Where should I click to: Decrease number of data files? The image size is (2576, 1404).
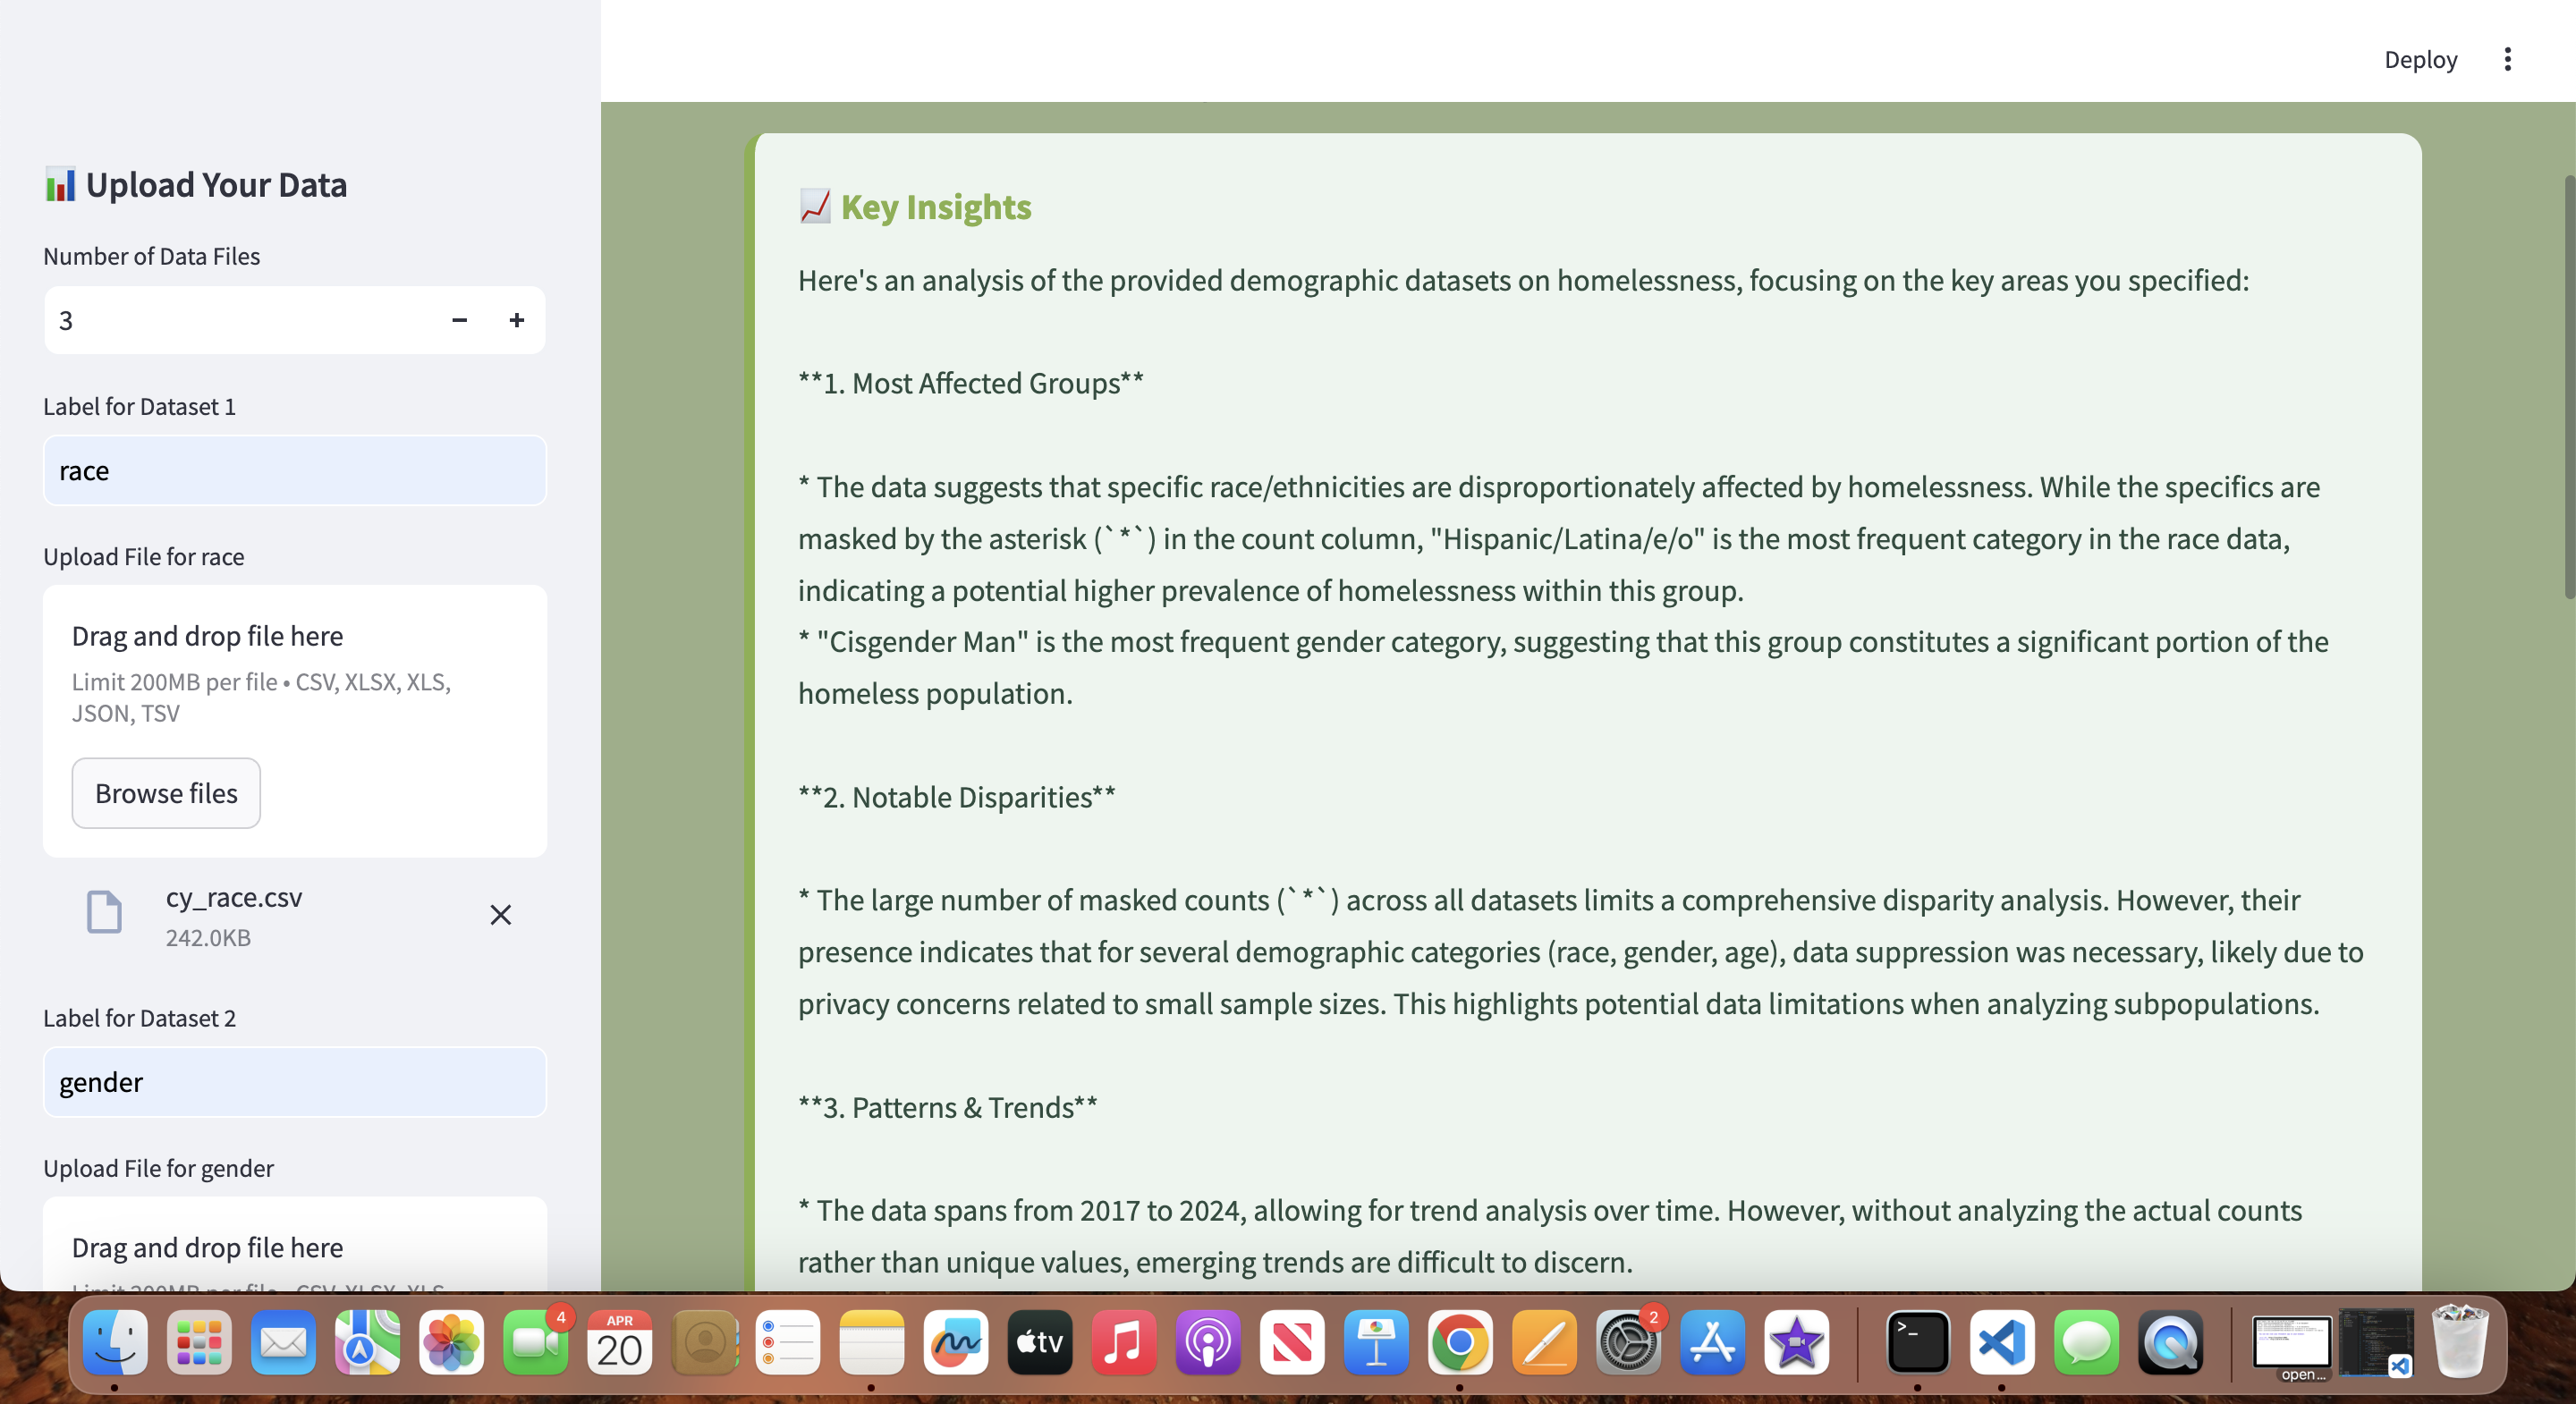point(459,320)
